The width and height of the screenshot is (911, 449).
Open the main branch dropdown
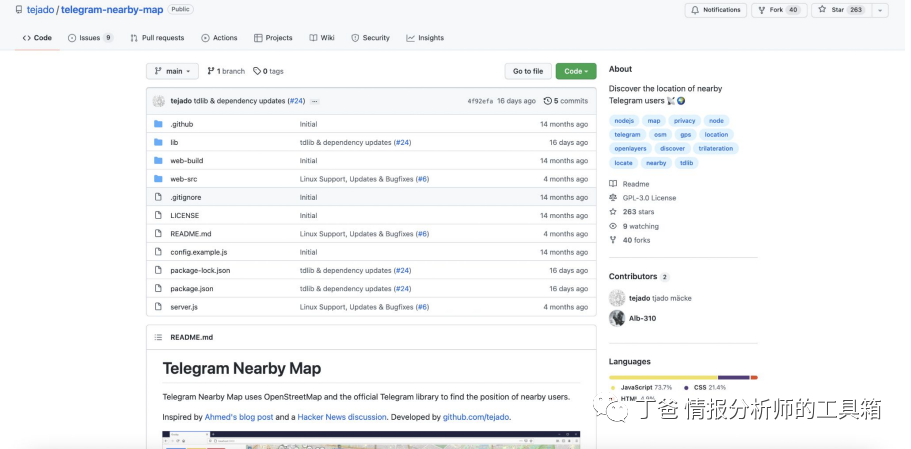click(x=172, y=71)
